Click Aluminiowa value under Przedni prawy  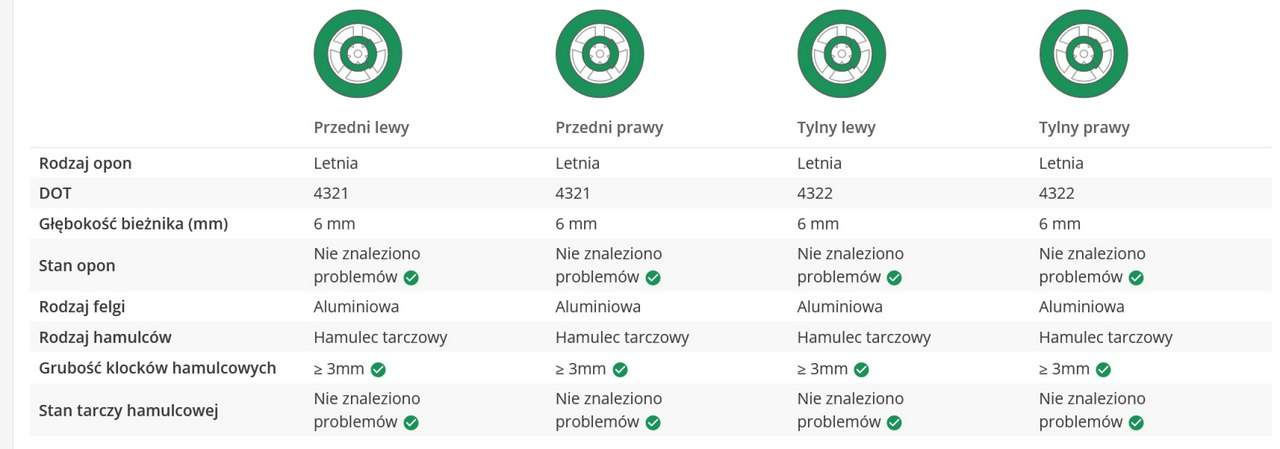click(x=598, y=307)
